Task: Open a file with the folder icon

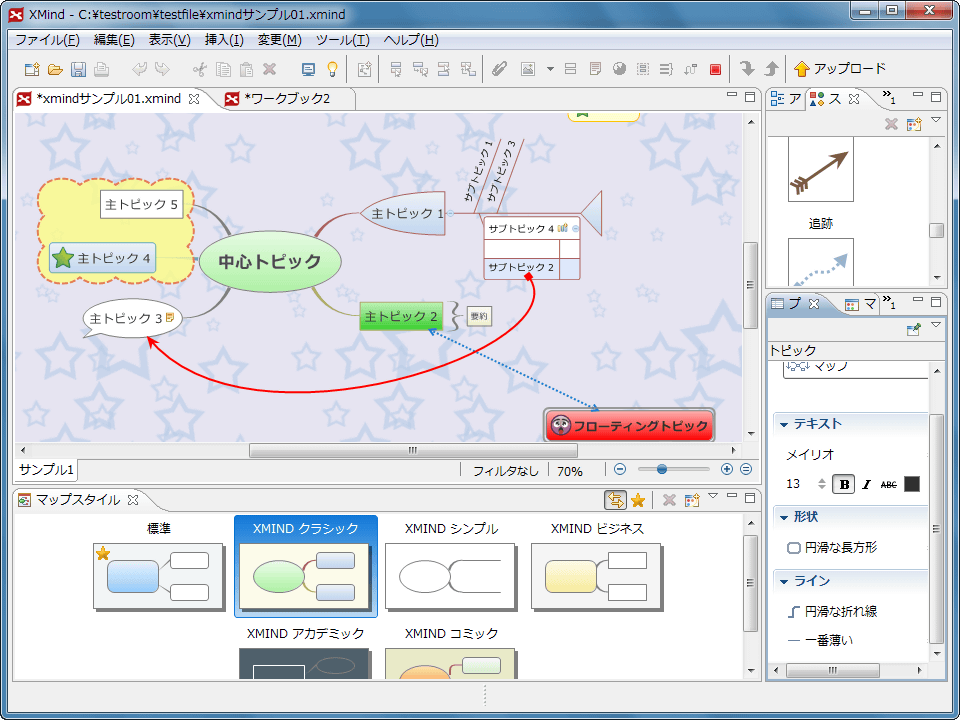Action: tap(55, 69)
